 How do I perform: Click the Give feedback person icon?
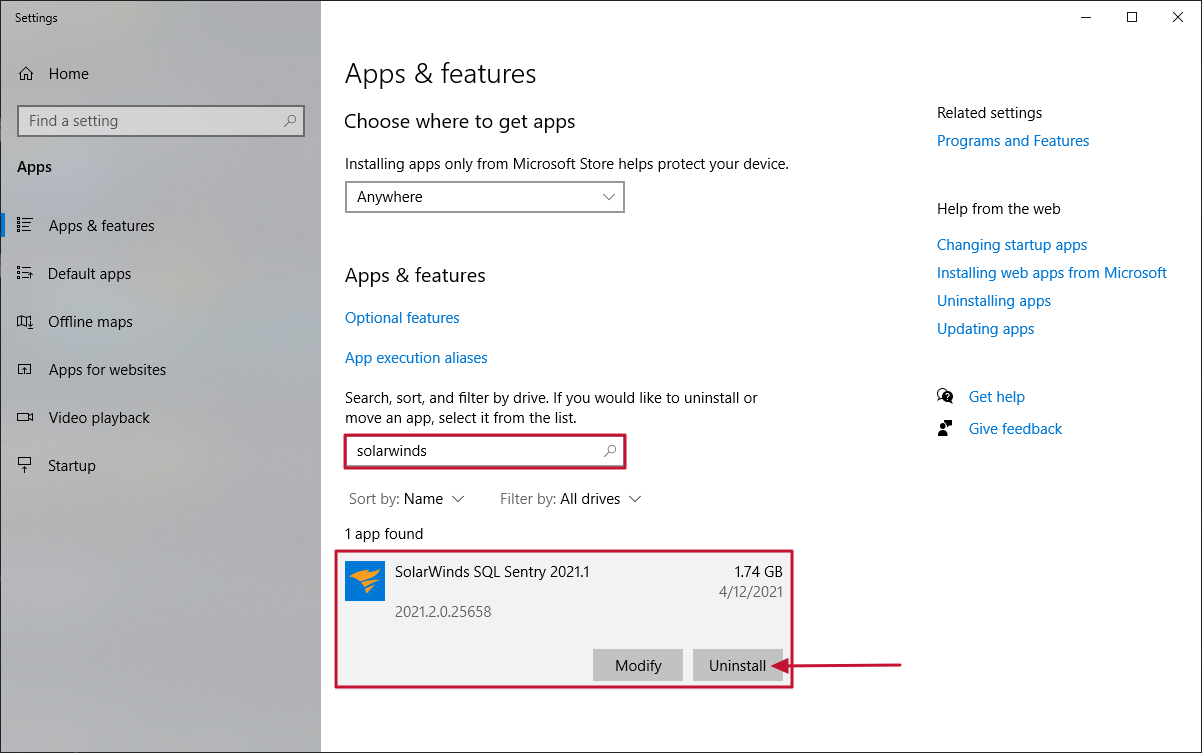(945, 429)
